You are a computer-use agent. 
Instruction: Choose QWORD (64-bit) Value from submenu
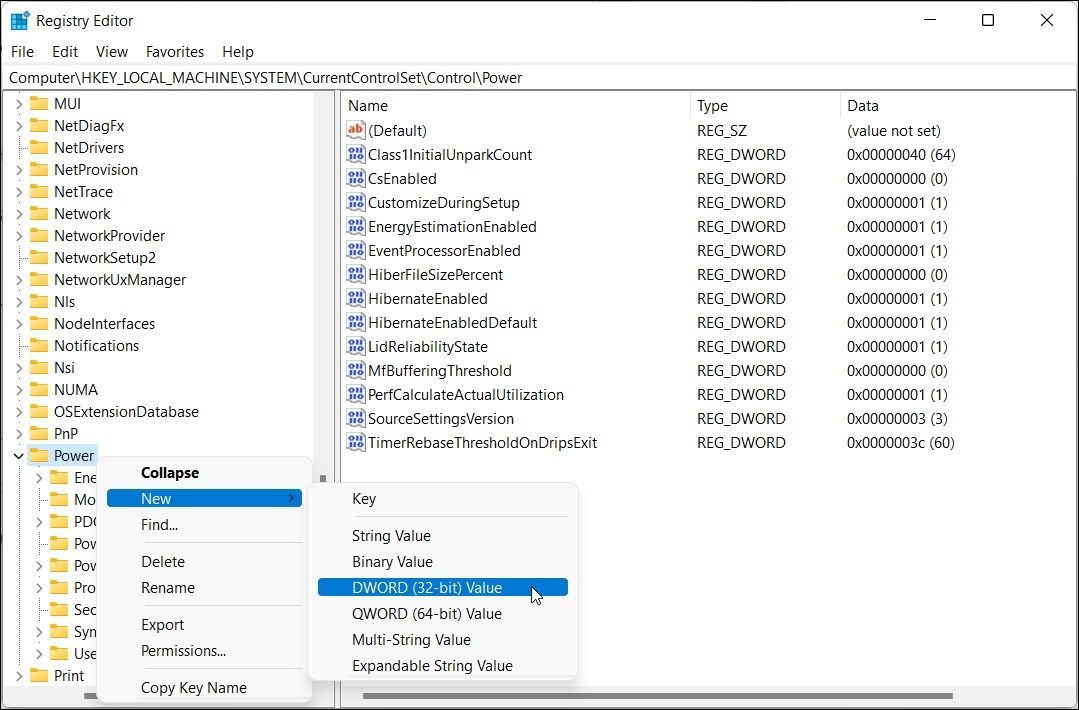(442, 614)
